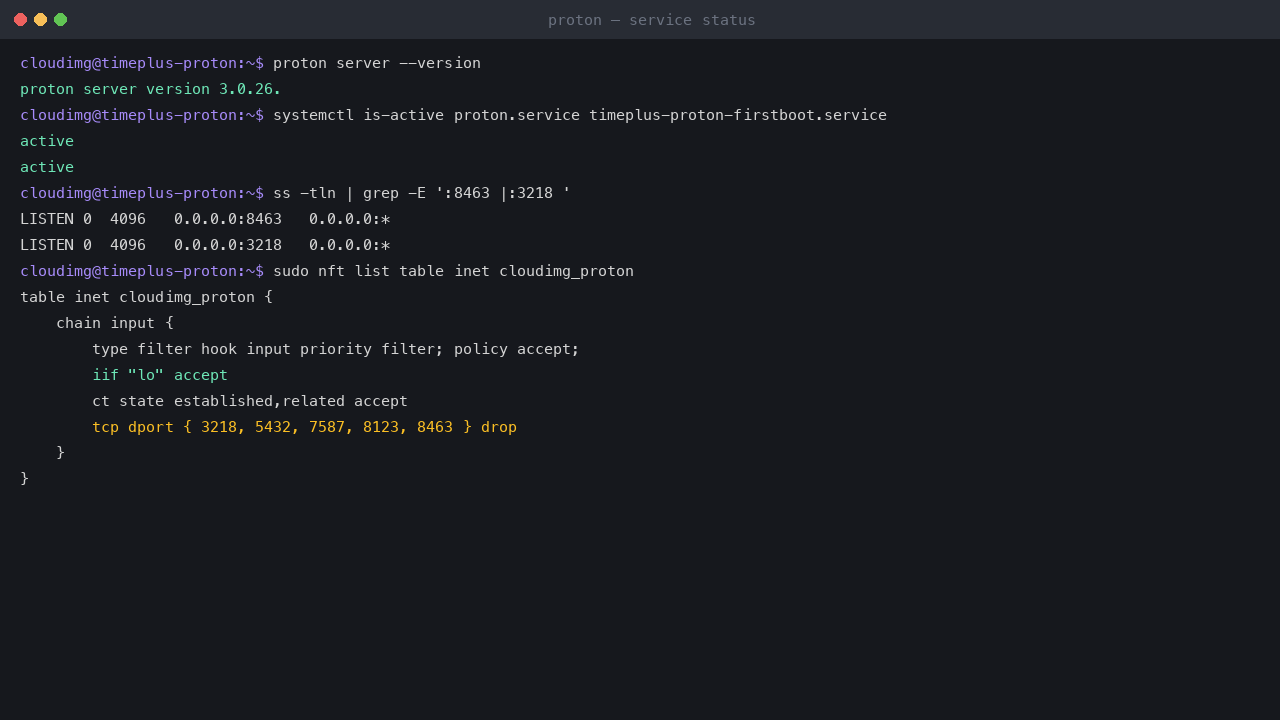Click the 'ct state established,related accept' rule
1280x720 pixels.
point(250,401)
